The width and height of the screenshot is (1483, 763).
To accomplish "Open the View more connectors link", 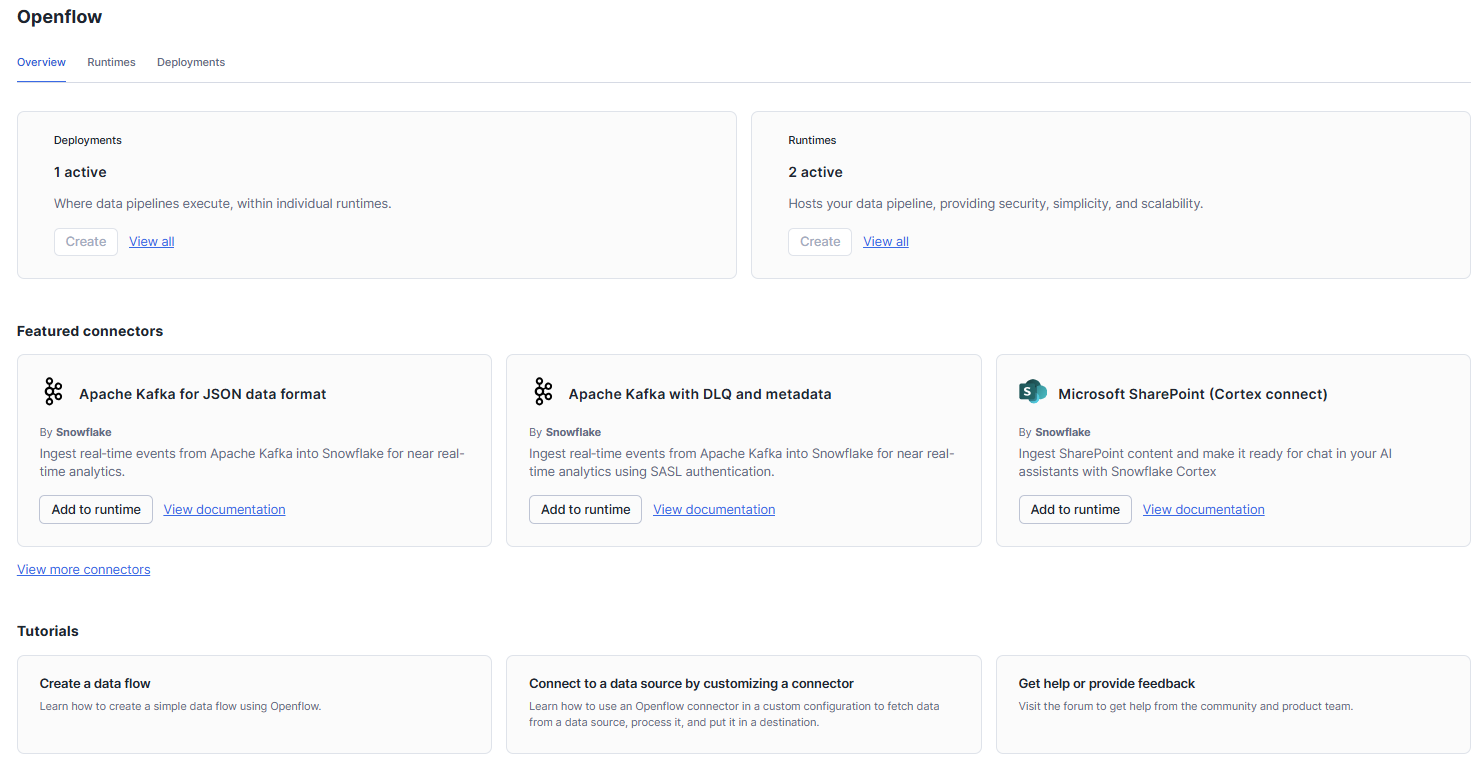I will click(x=83, y=569).
